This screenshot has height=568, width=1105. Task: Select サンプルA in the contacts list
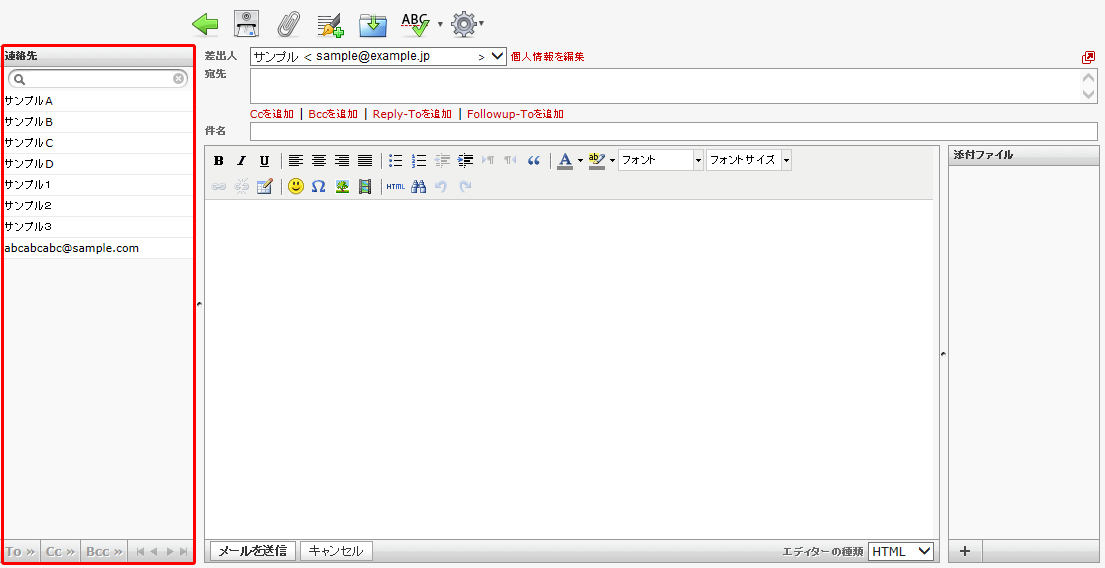(x=29, y=101)
